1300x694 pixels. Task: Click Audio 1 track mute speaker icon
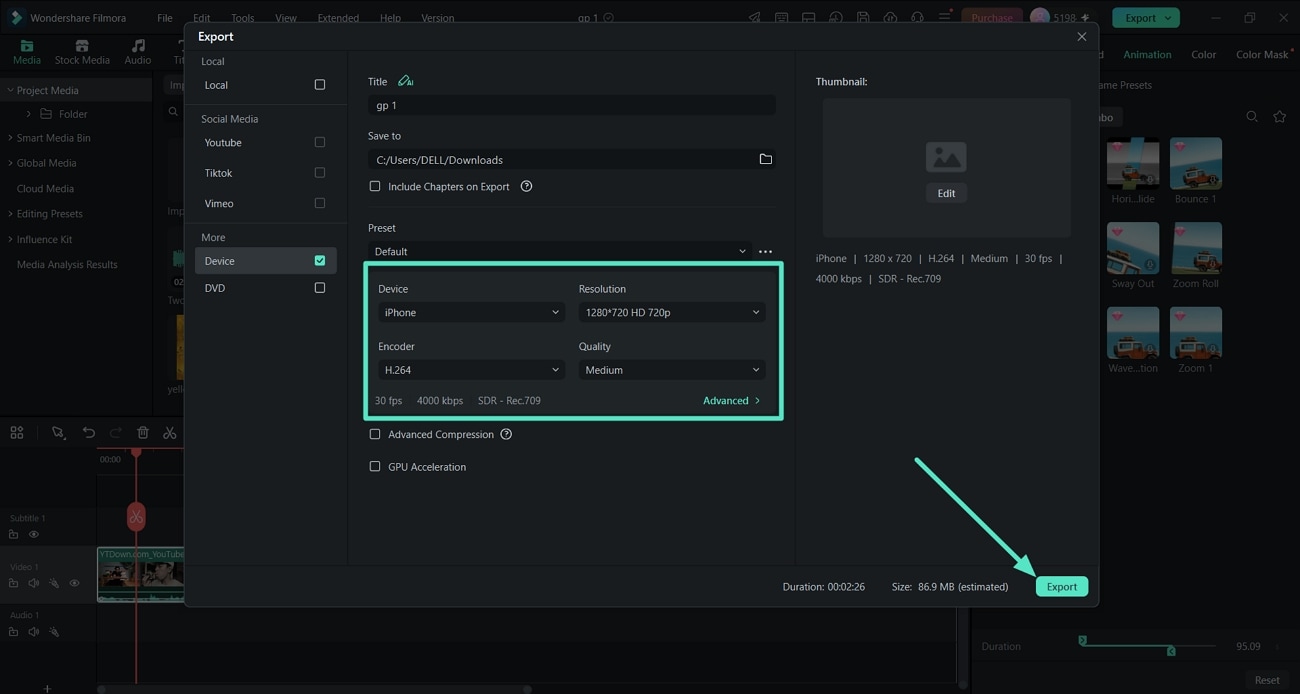point(34,632)
